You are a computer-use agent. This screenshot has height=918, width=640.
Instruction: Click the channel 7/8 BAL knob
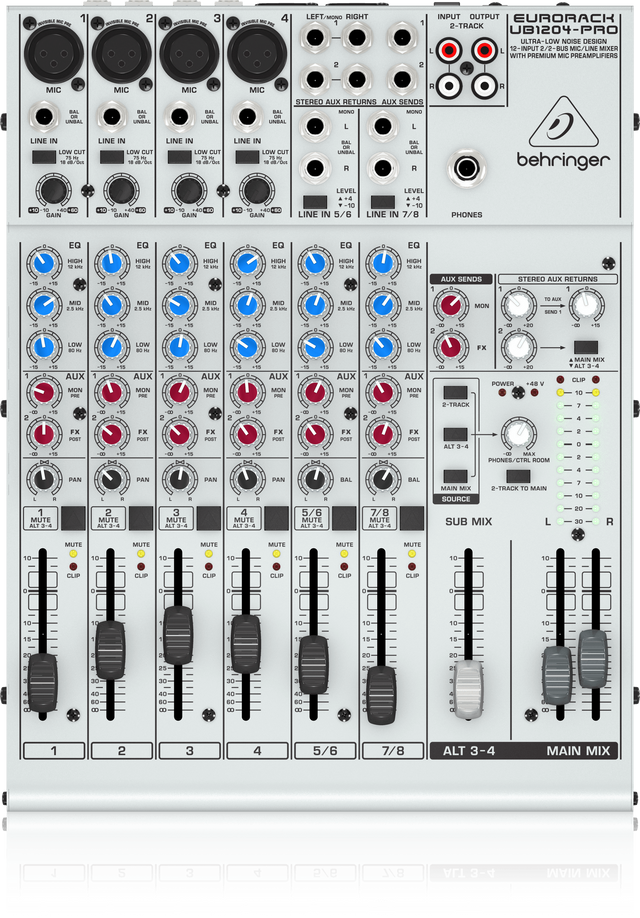tap(380, 481)
